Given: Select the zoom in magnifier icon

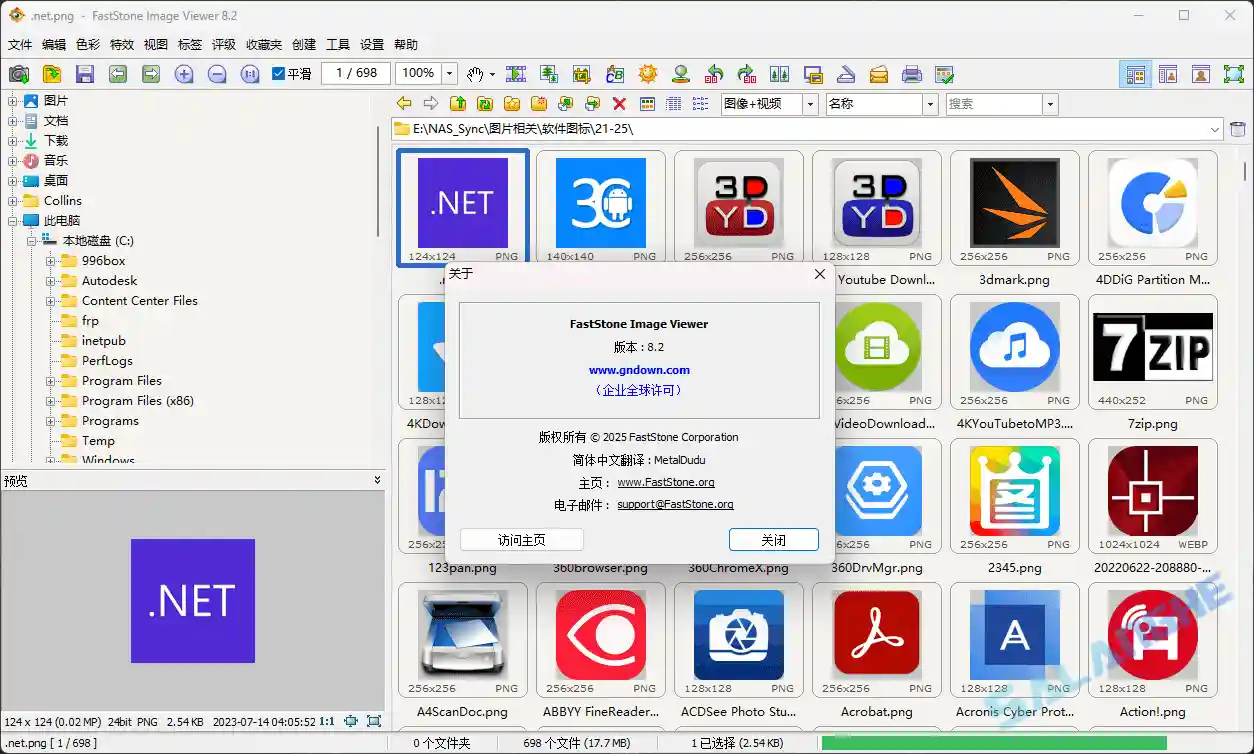Looking at the screenshot, I should tap(182, 73).
